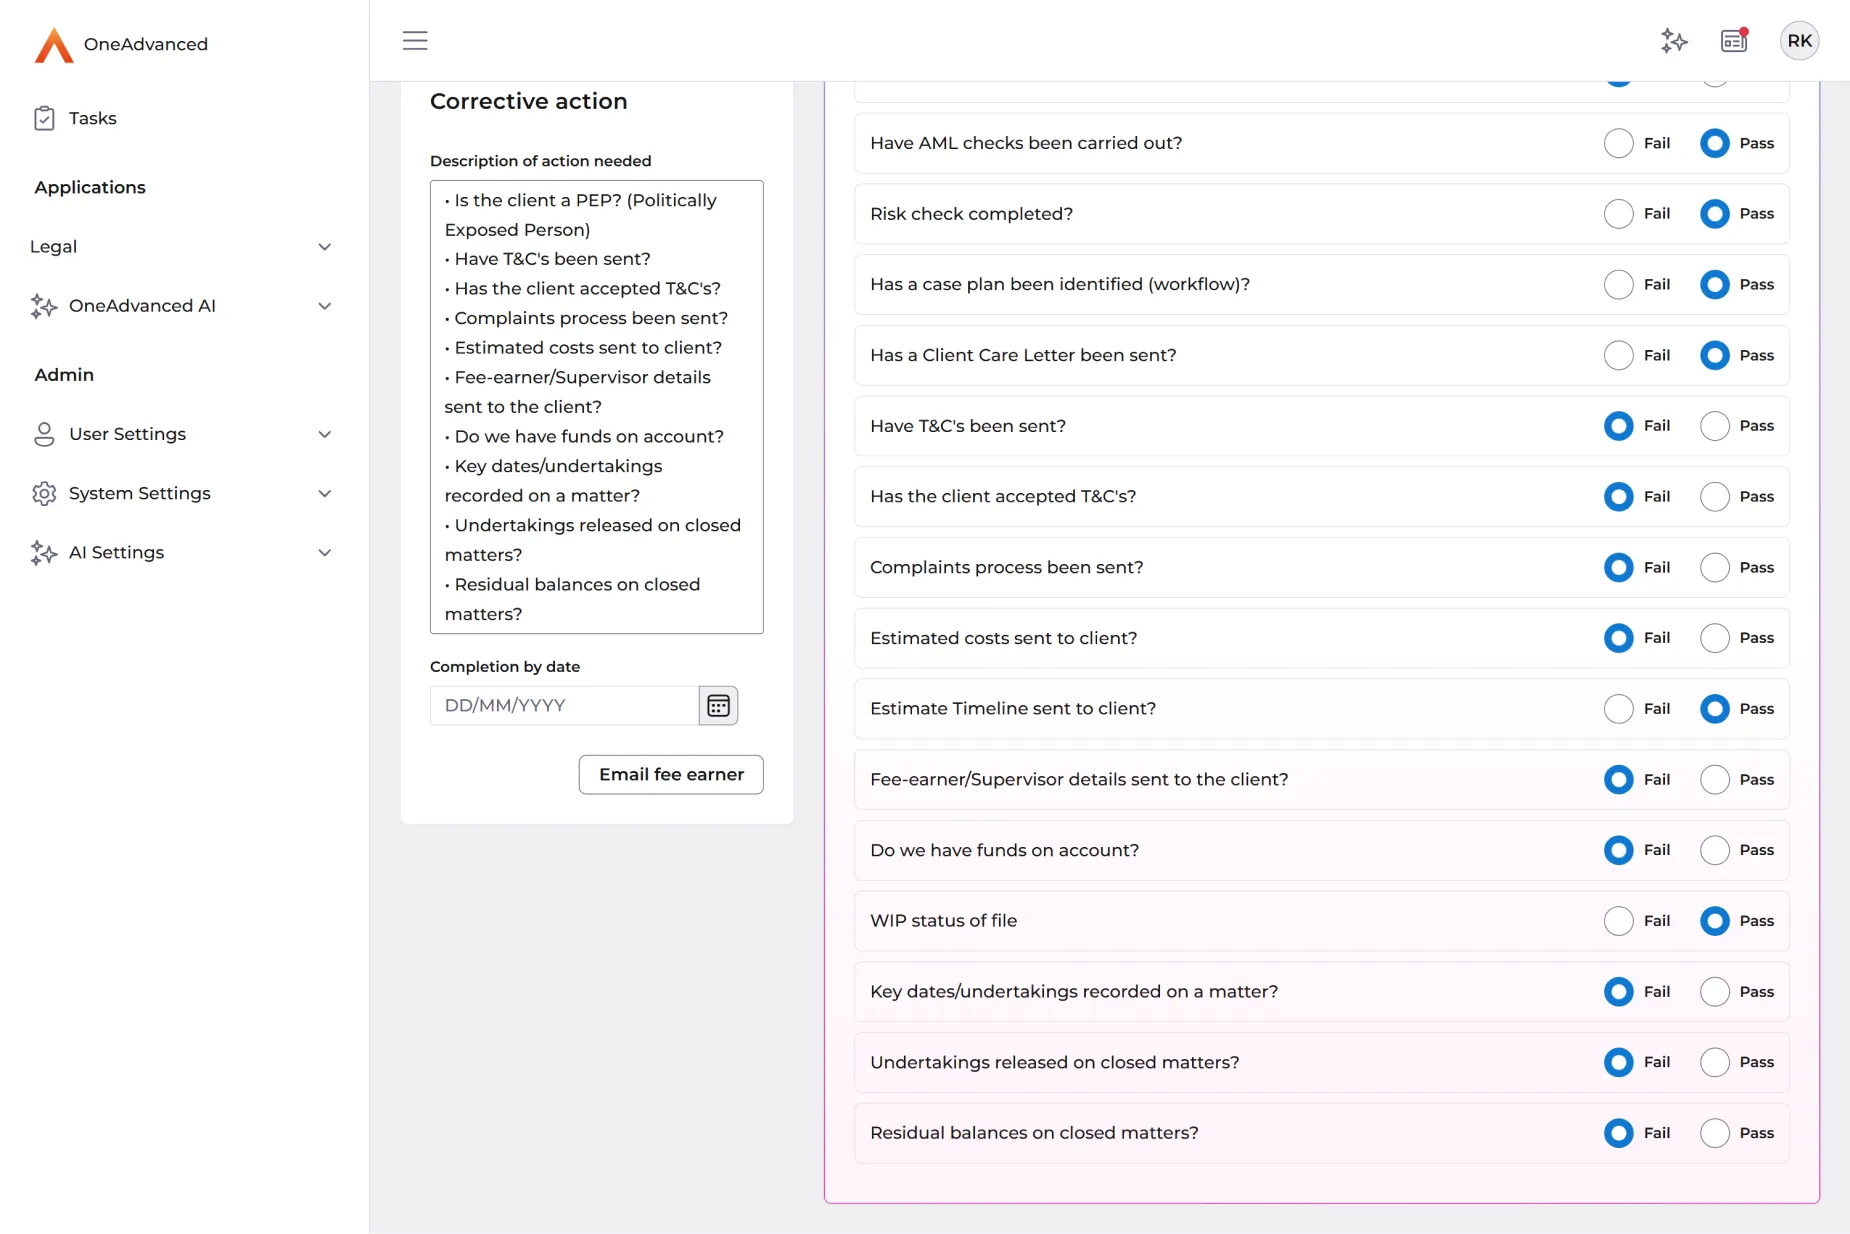
Task: Click the Tasks clipboard icon
Action: pyautogui.click(x=44, y=119)
